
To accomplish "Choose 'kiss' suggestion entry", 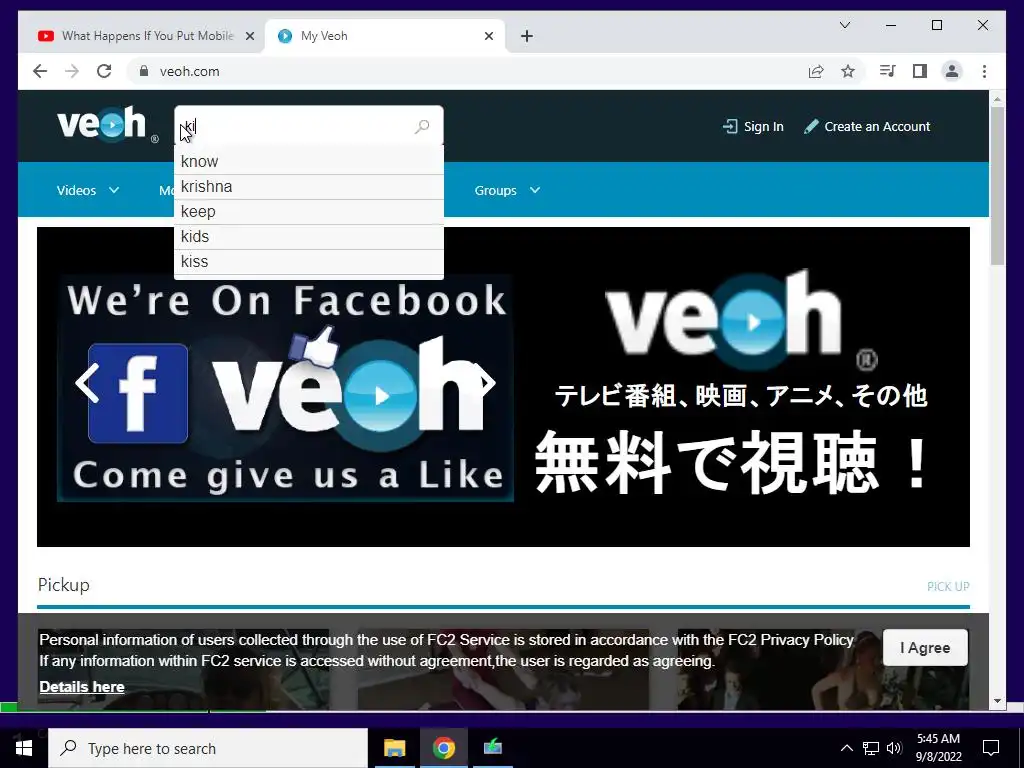I will coord(309,261).
